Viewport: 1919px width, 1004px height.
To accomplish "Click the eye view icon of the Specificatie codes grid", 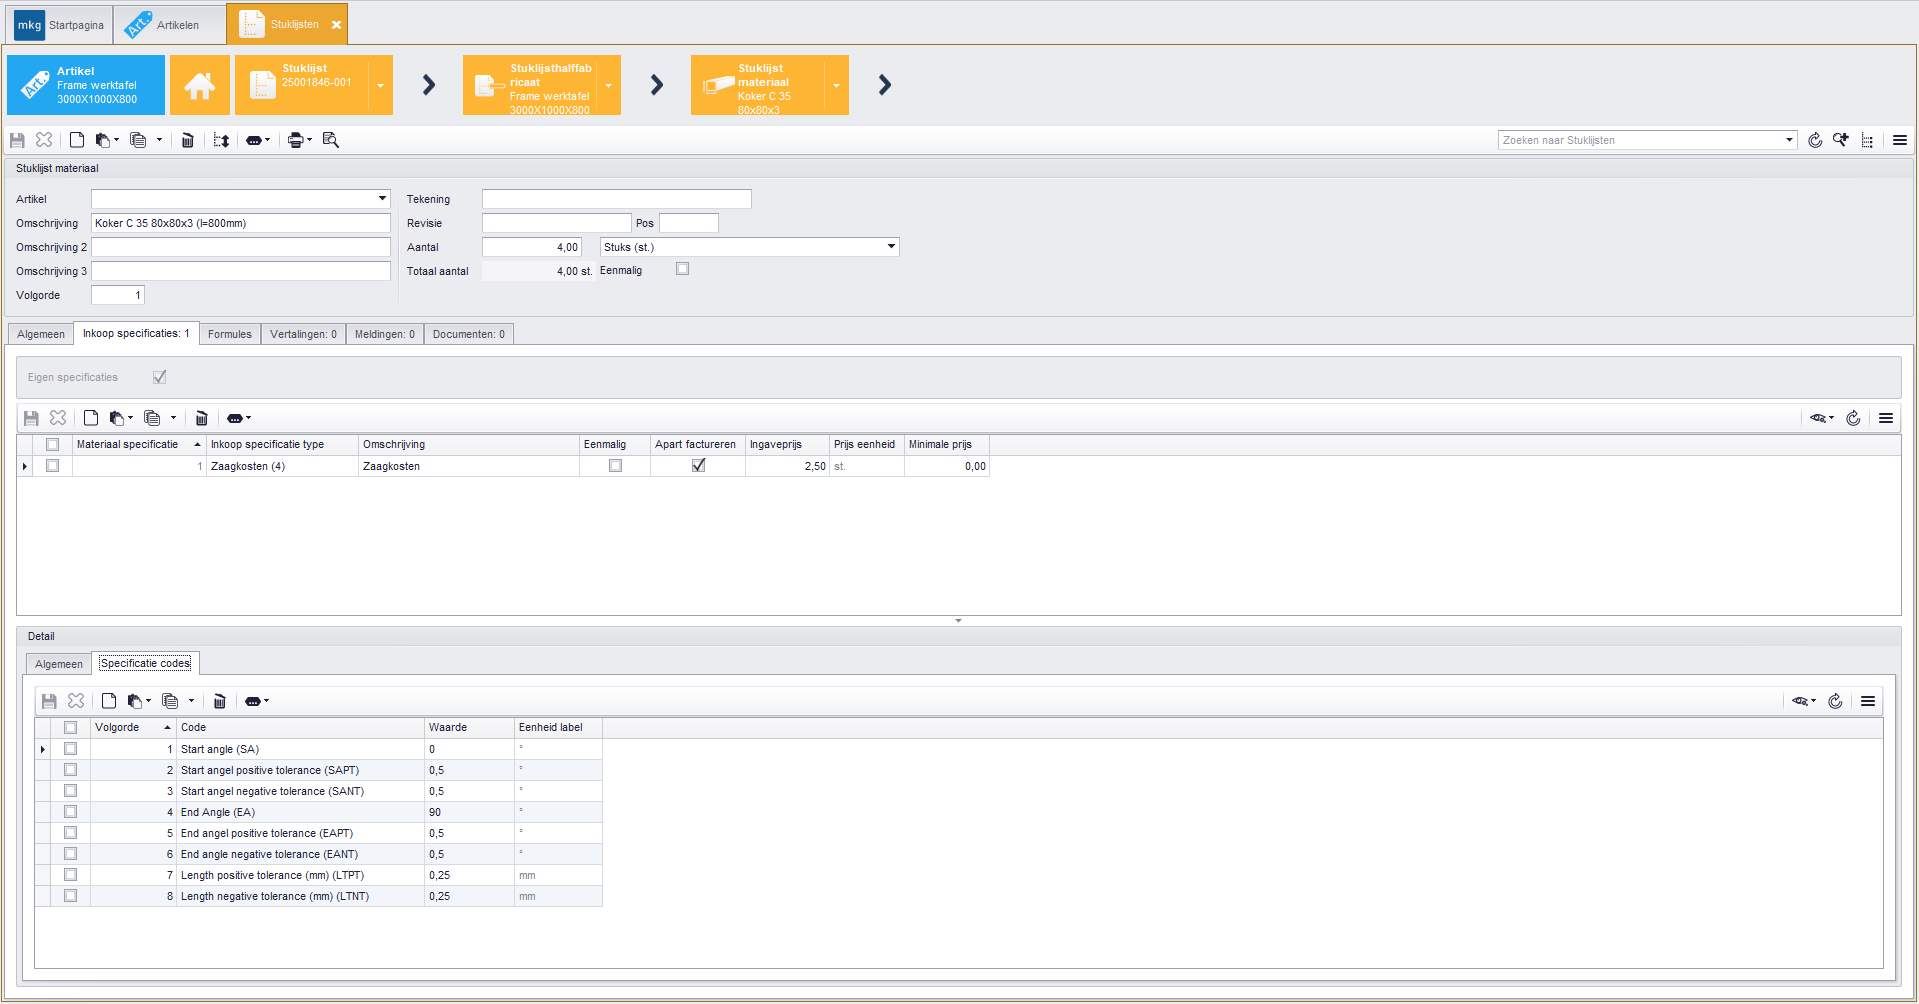I will tap(1801, 701).
